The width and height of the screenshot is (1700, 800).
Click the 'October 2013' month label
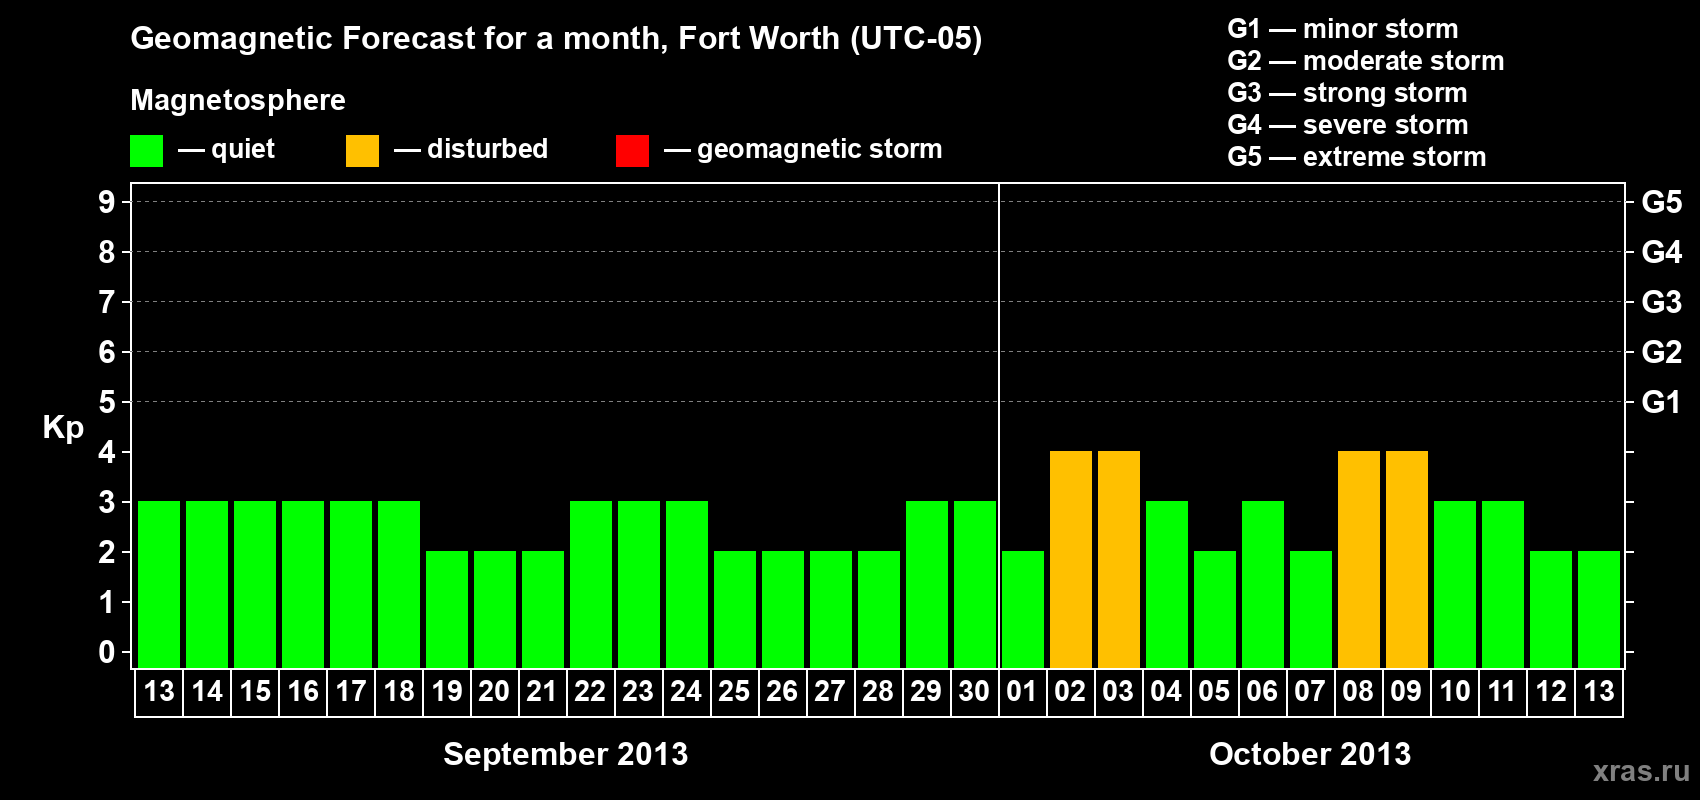[x=1310, y=754]
